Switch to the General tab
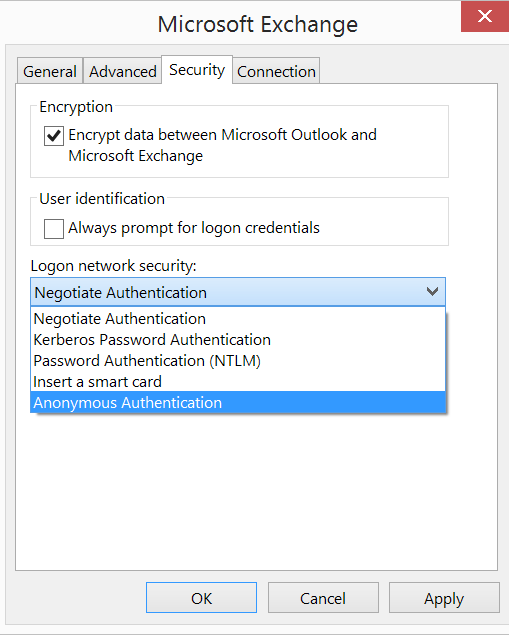This screenshot has height=635, width=509. [x=50, y=71]
